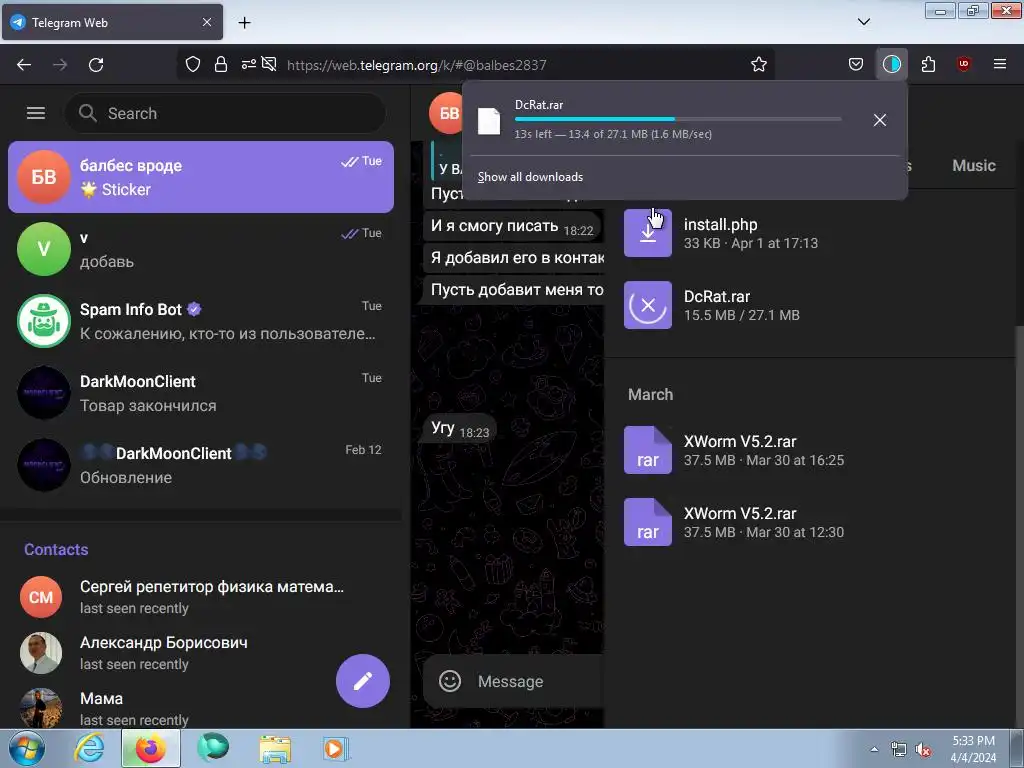Click the muted volume tray icon
This screenshot has width=1024, height=768.
point(923,750)
